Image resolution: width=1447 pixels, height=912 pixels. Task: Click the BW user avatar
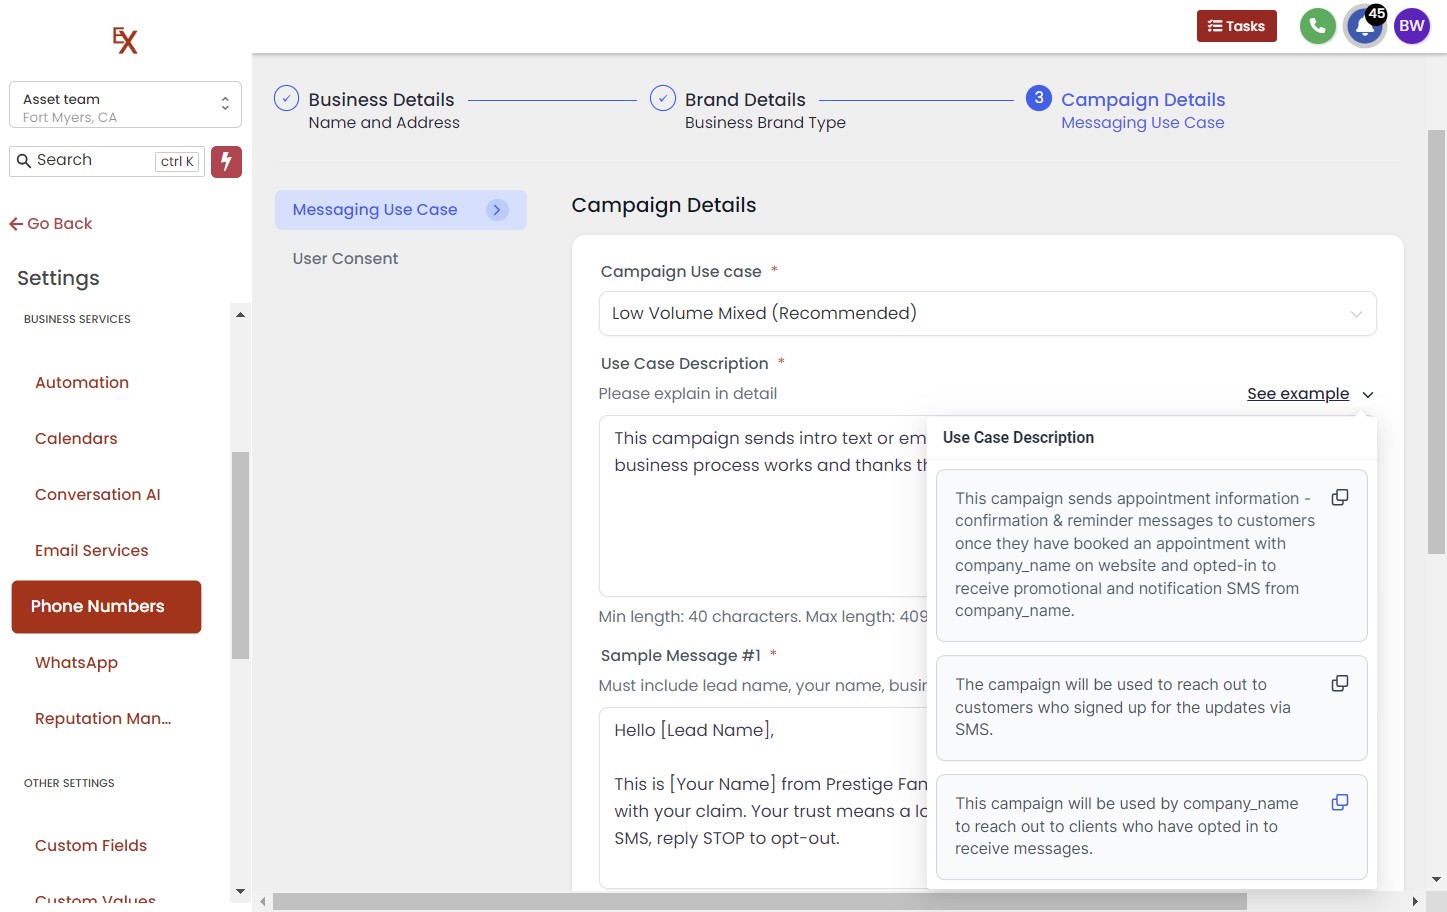1411,26
